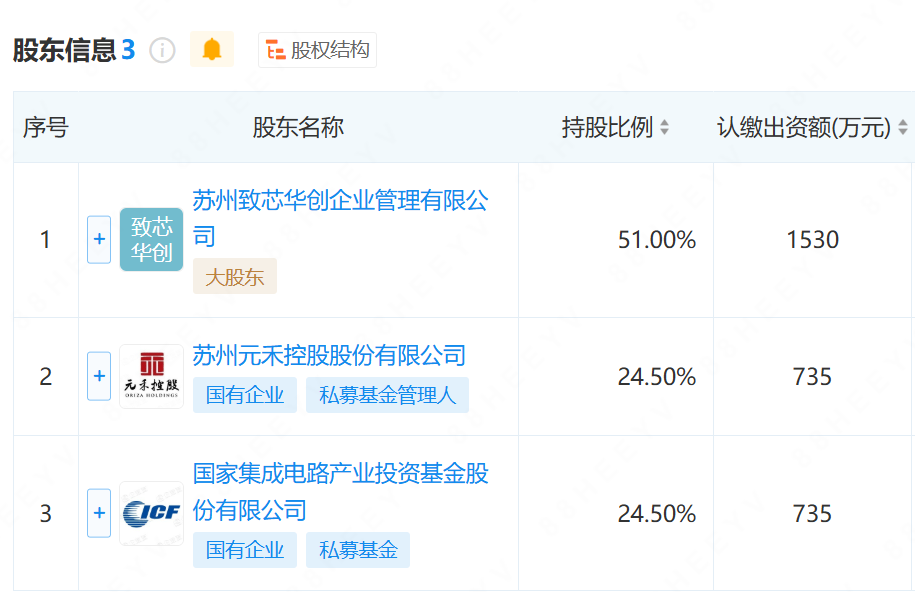Click the info icon beside 股东信息
Viewport: 915px width, 592px height.
[x=162, y=50]
